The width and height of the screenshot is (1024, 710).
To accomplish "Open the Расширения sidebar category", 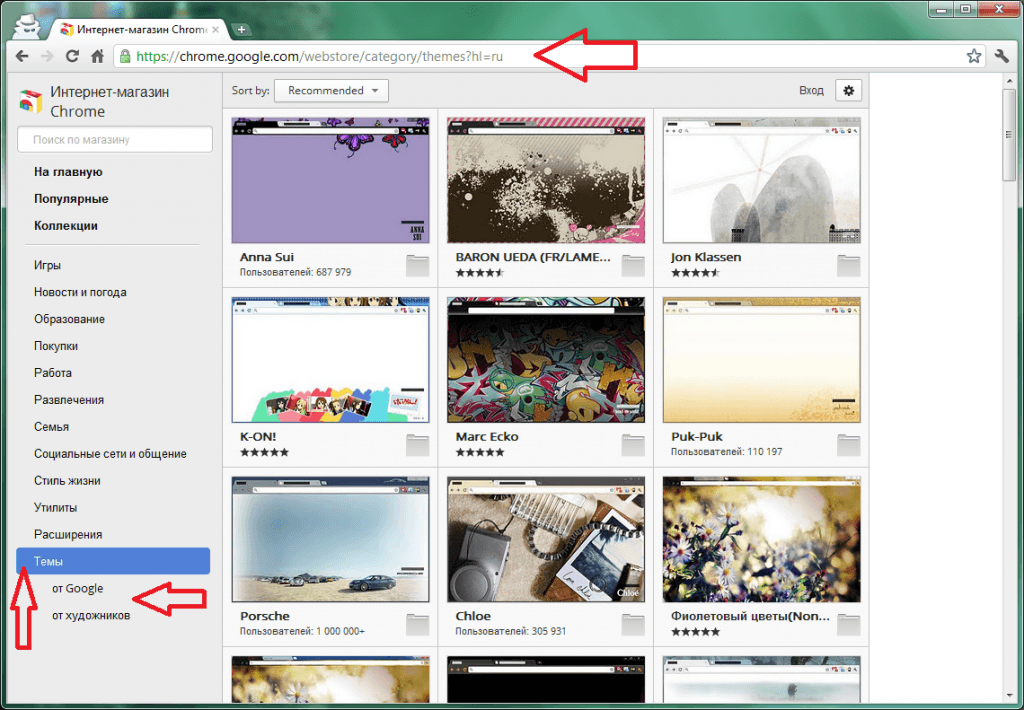I will [68, 534].
